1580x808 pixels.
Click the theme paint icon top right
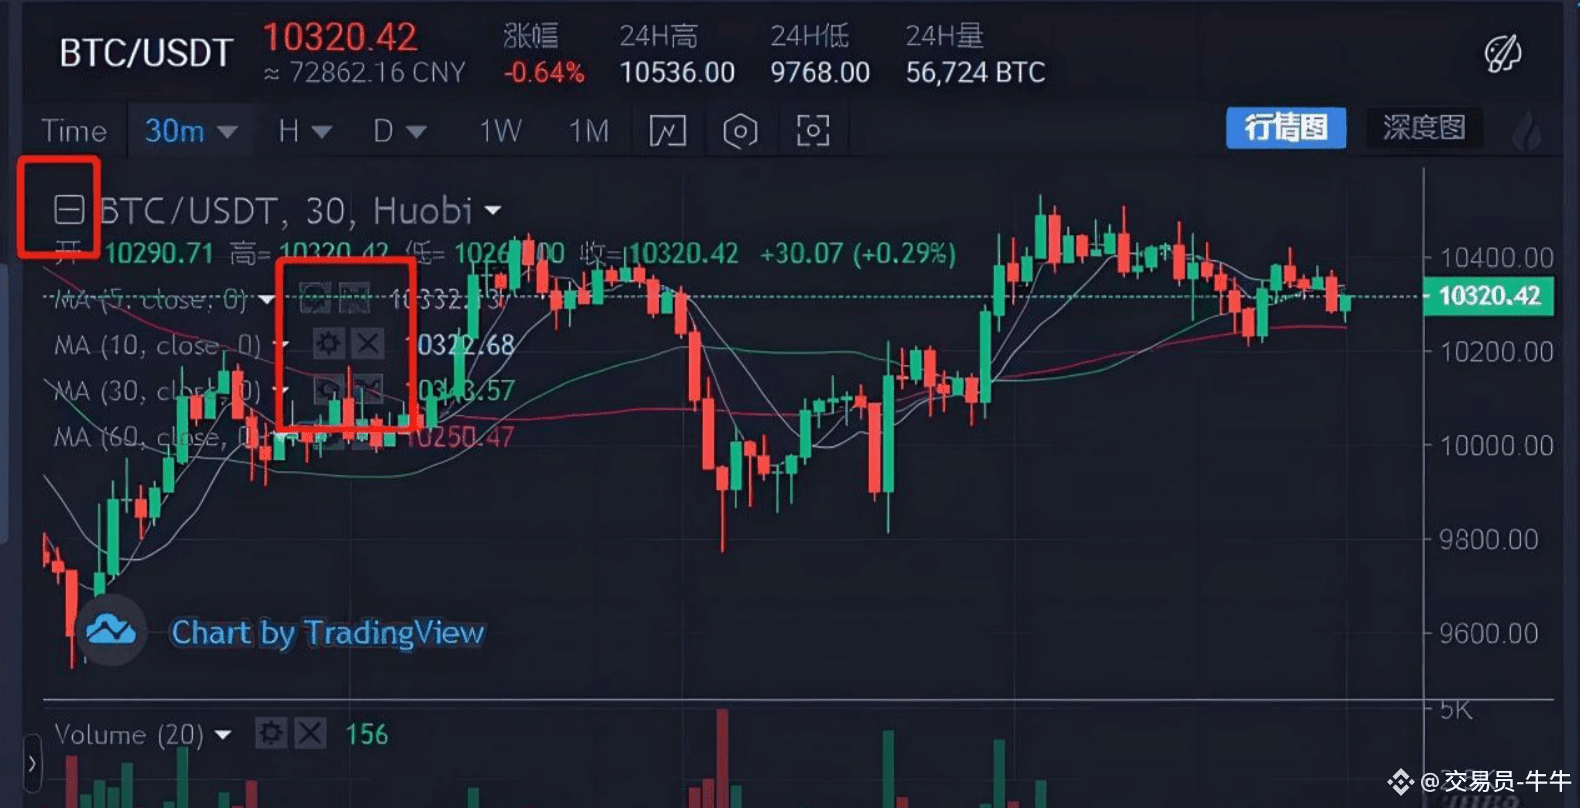coord(1502,53)
